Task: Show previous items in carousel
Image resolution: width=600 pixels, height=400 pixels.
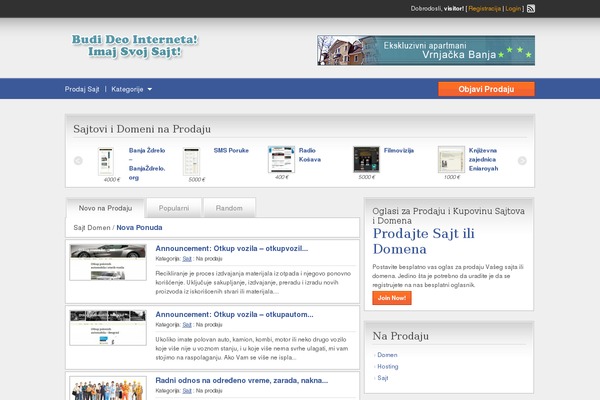Action: point(78,161)
